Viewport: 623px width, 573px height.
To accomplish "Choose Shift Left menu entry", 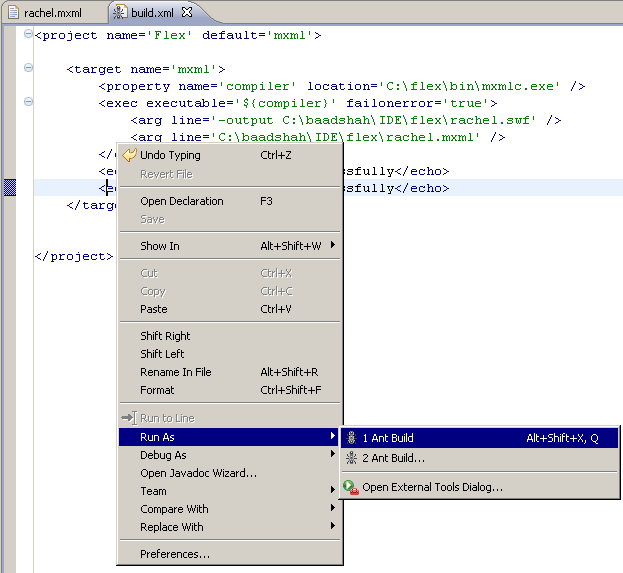I will pos(230,354).
